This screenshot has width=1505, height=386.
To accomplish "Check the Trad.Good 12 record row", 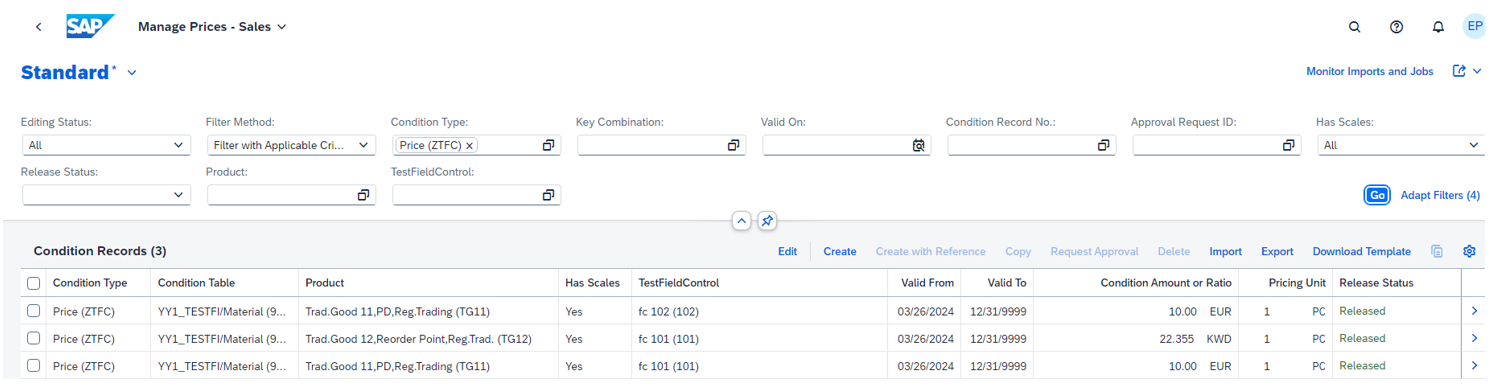I will [x=34, y=338].
